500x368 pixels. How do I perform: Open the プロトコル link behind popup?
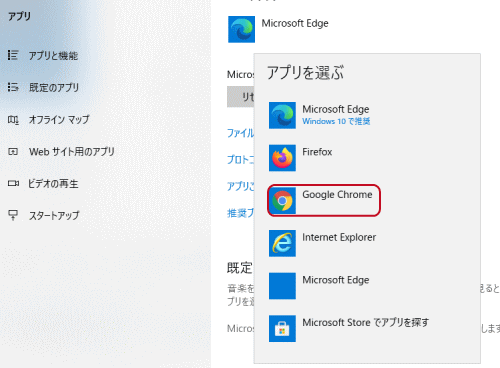point(240,160)
